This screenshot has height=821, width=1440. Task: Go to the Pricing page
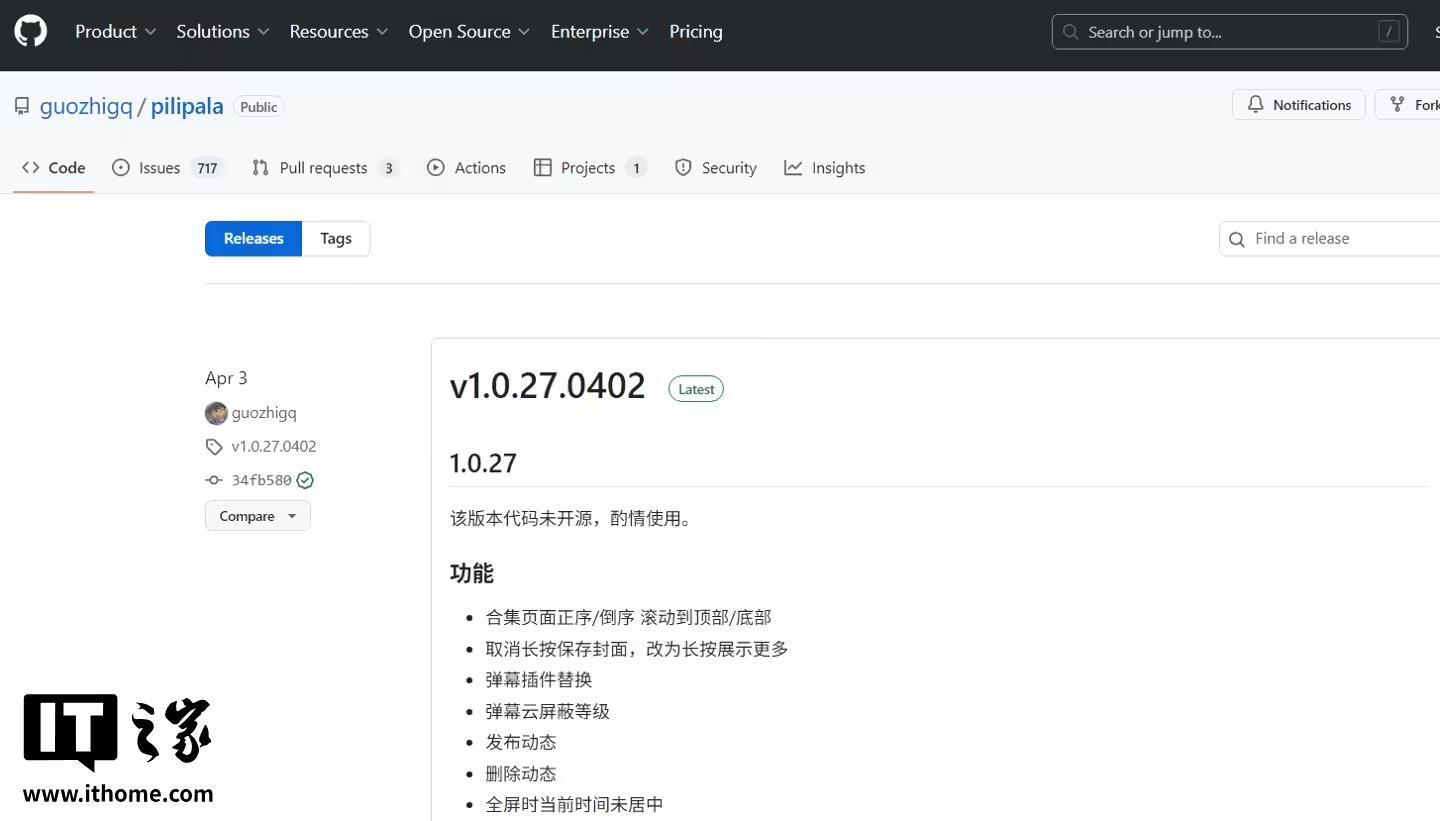tap(696, 32)
